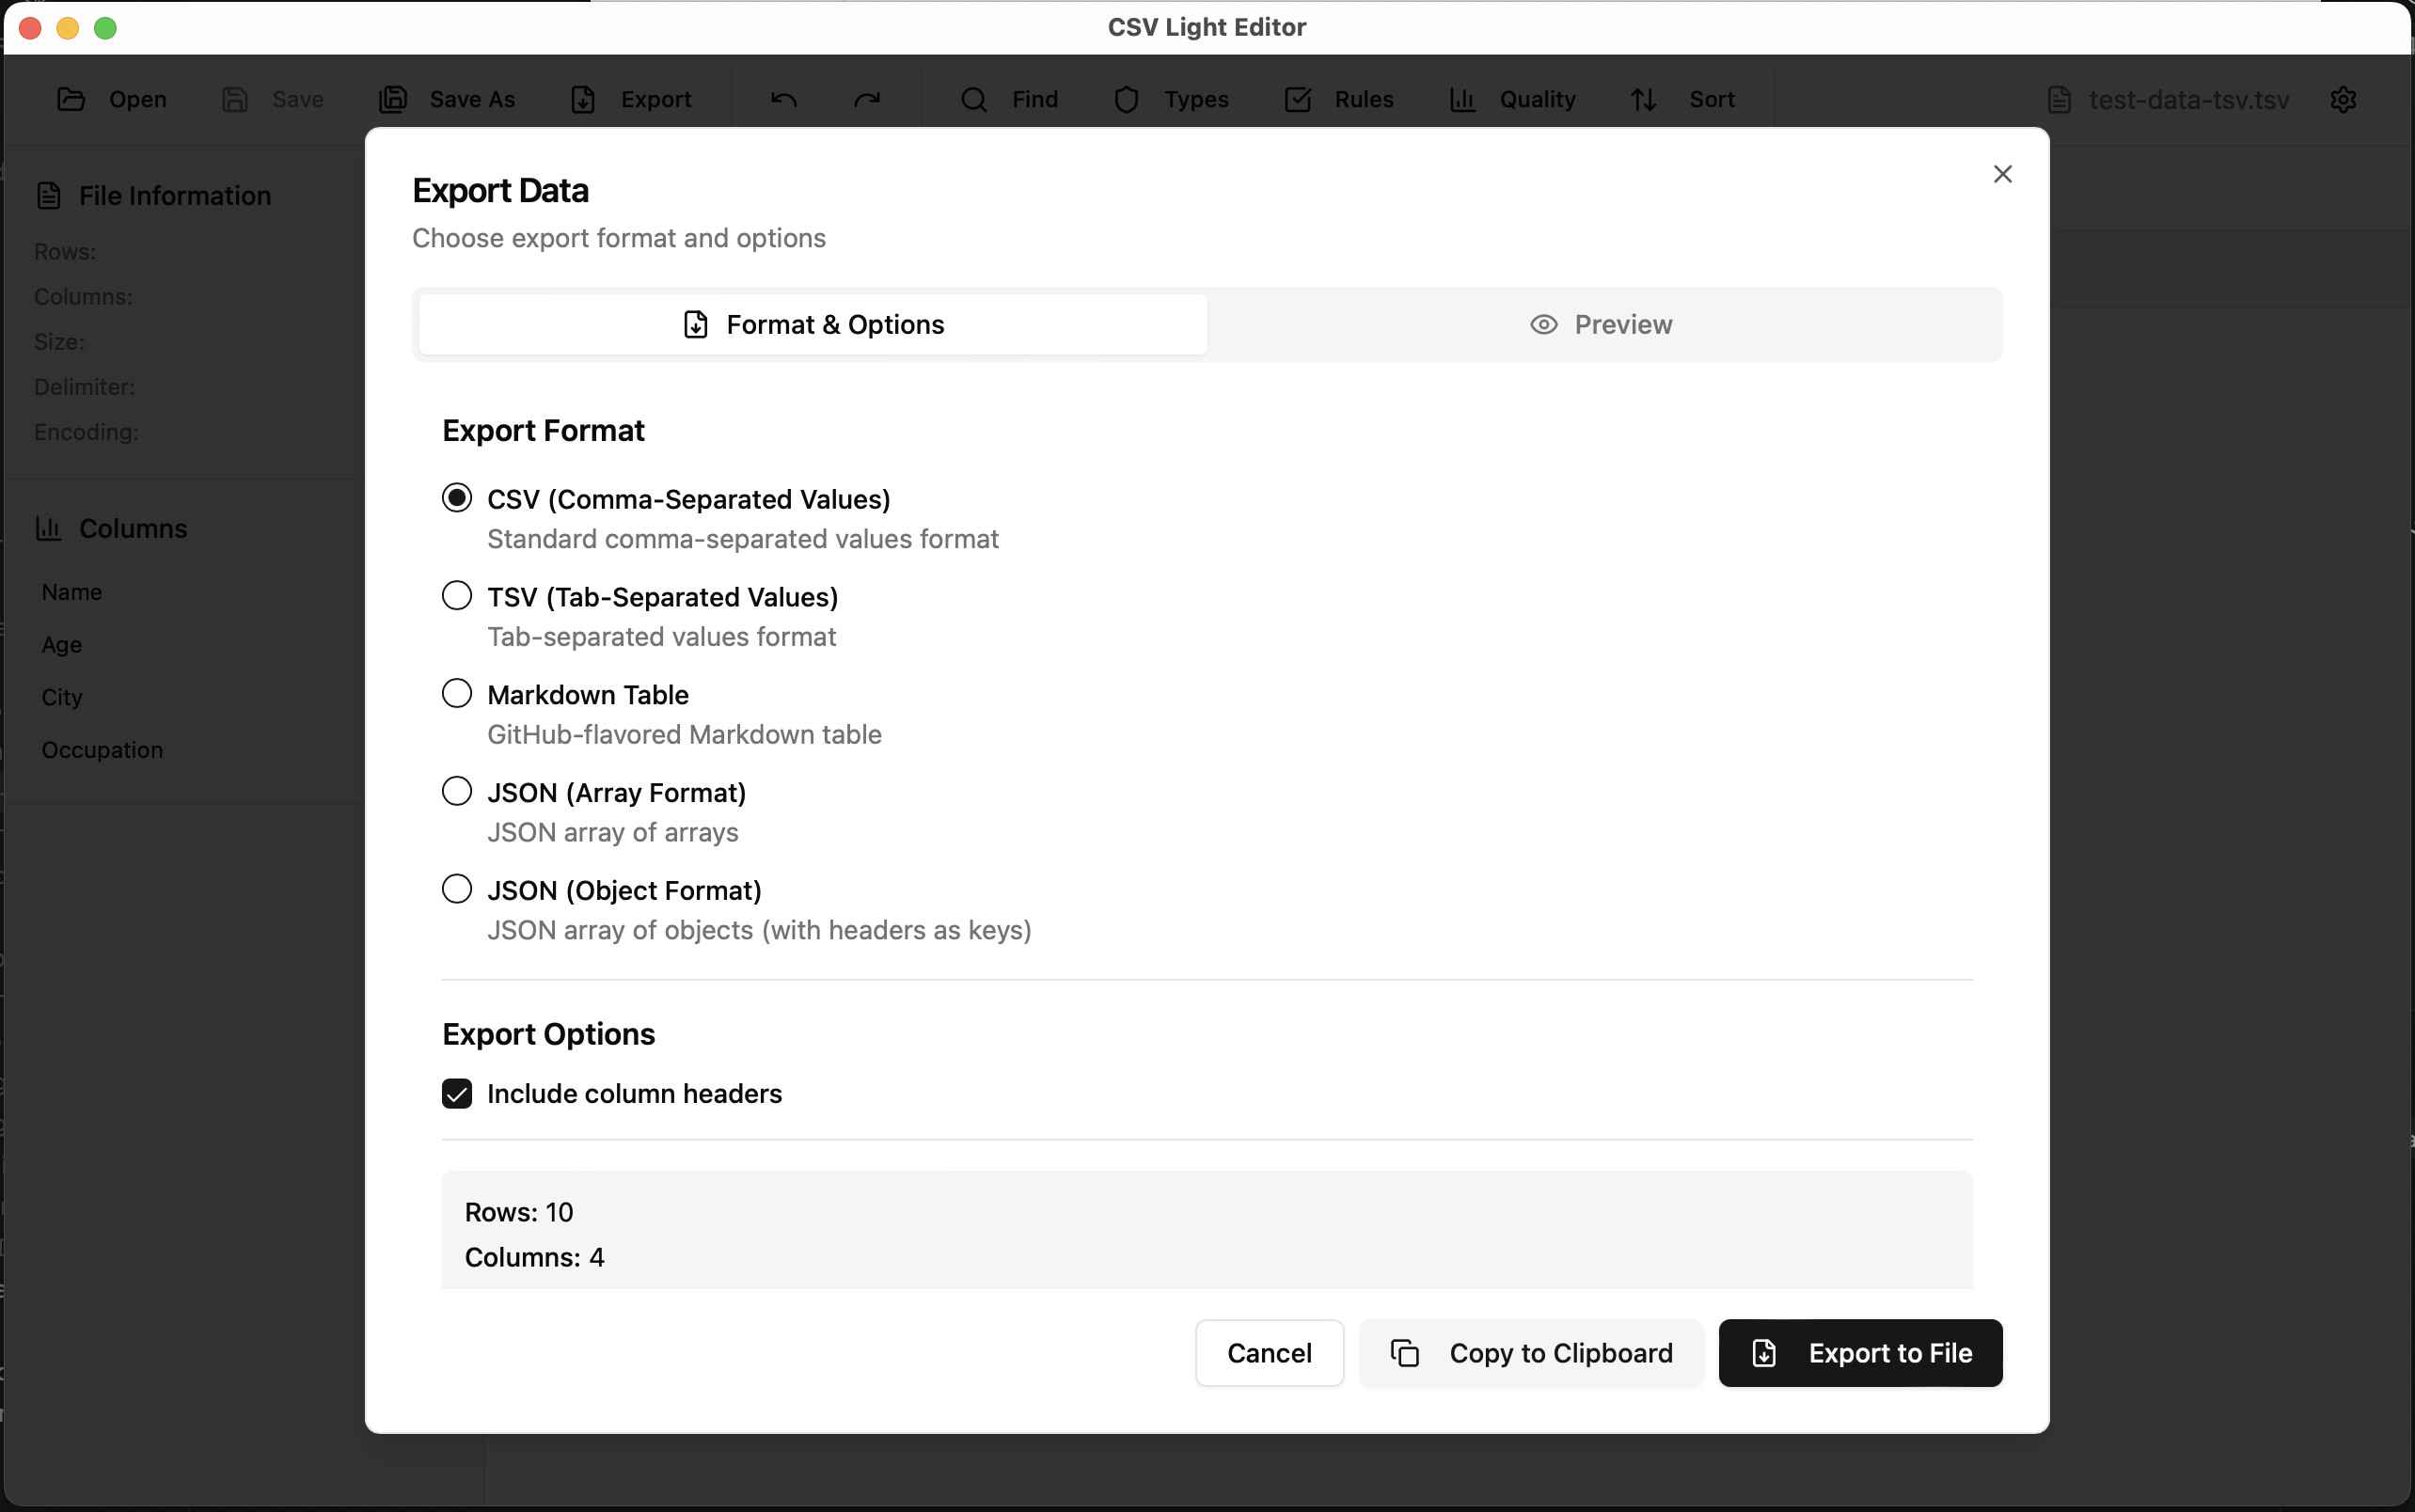Click the Find magnifier icon

coord(973,99)
